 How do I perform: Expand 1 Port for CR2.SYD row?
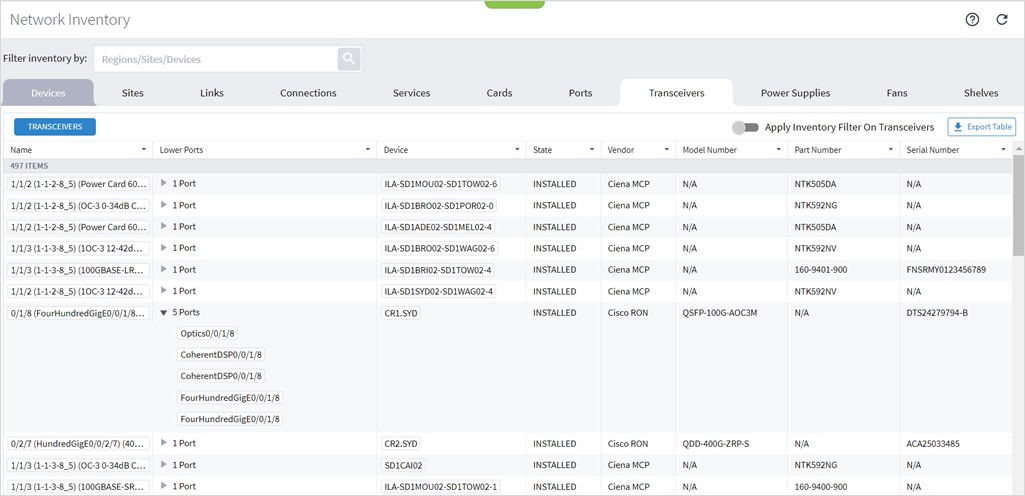[164, 443]
